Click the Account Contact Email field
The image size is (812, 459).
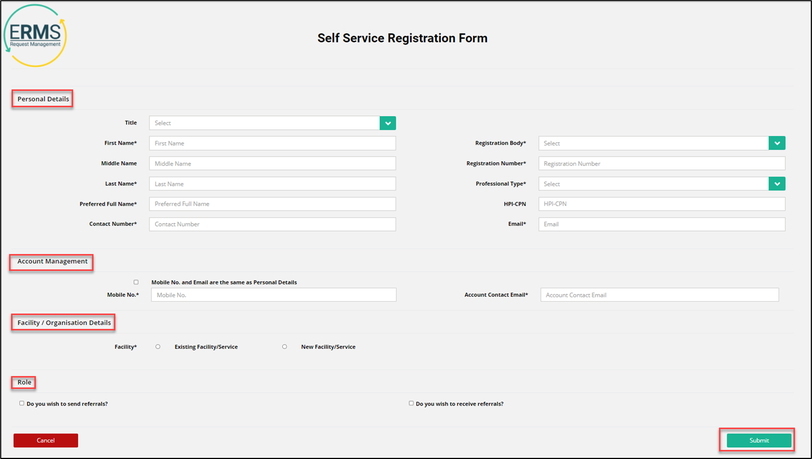pos(659,295)
